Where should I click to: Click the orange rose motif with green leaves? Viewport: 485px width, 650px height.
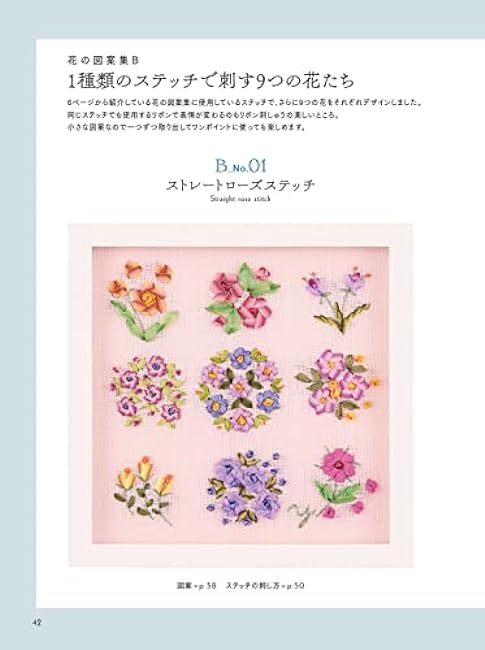143,300
